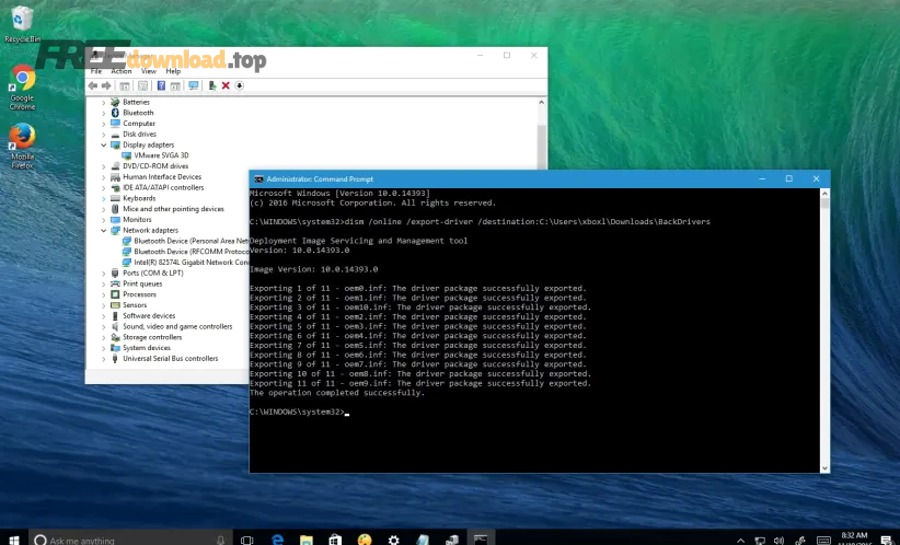Click the black down-arrow Disable device icon

coord(239,85)
